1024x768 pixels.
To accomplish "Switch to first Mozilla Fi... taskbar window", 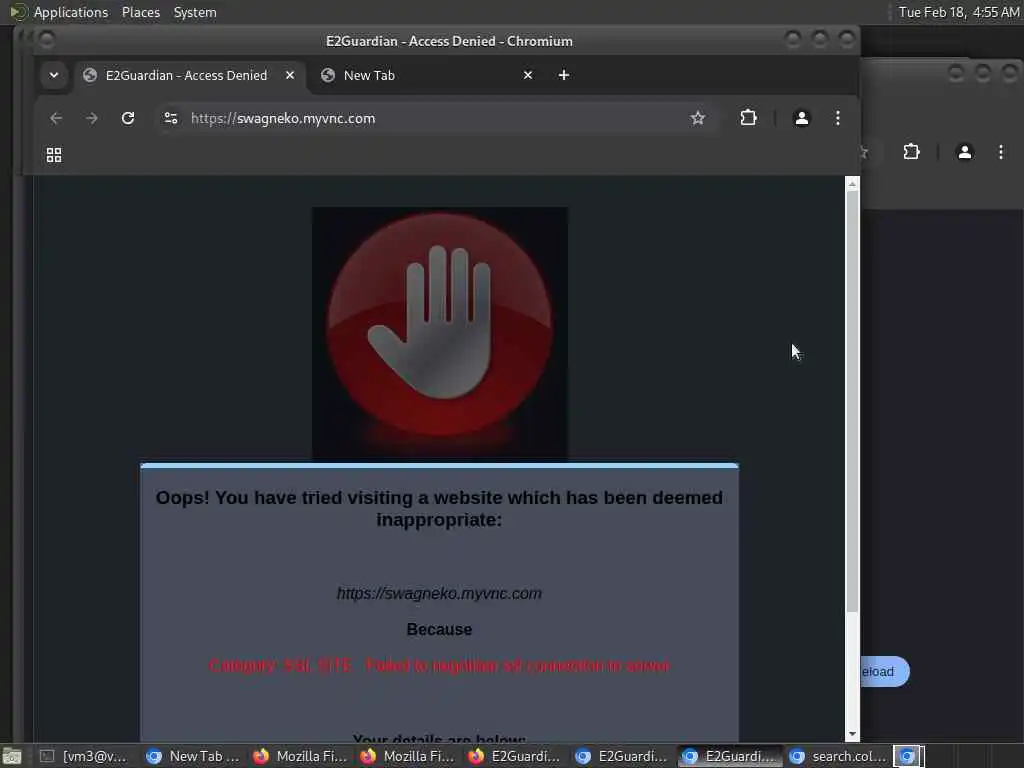I will [x=301, y=756].
